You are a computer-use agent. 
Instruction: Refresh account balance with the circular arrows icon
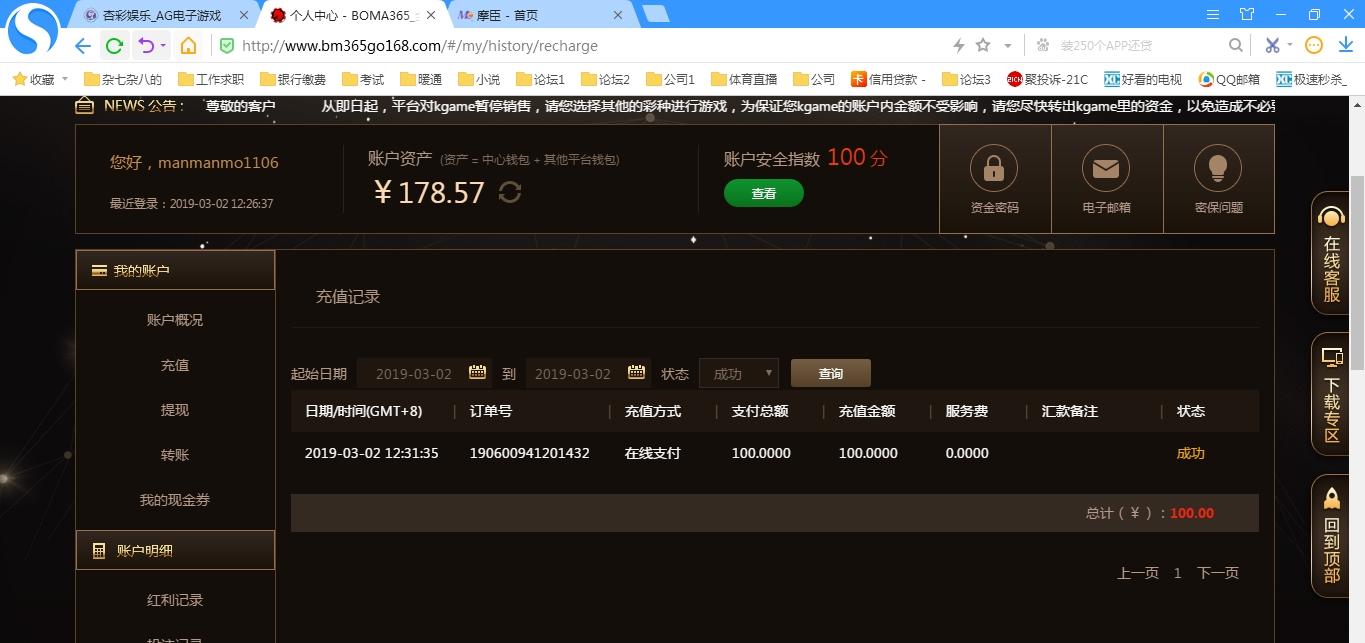[510, 192]
